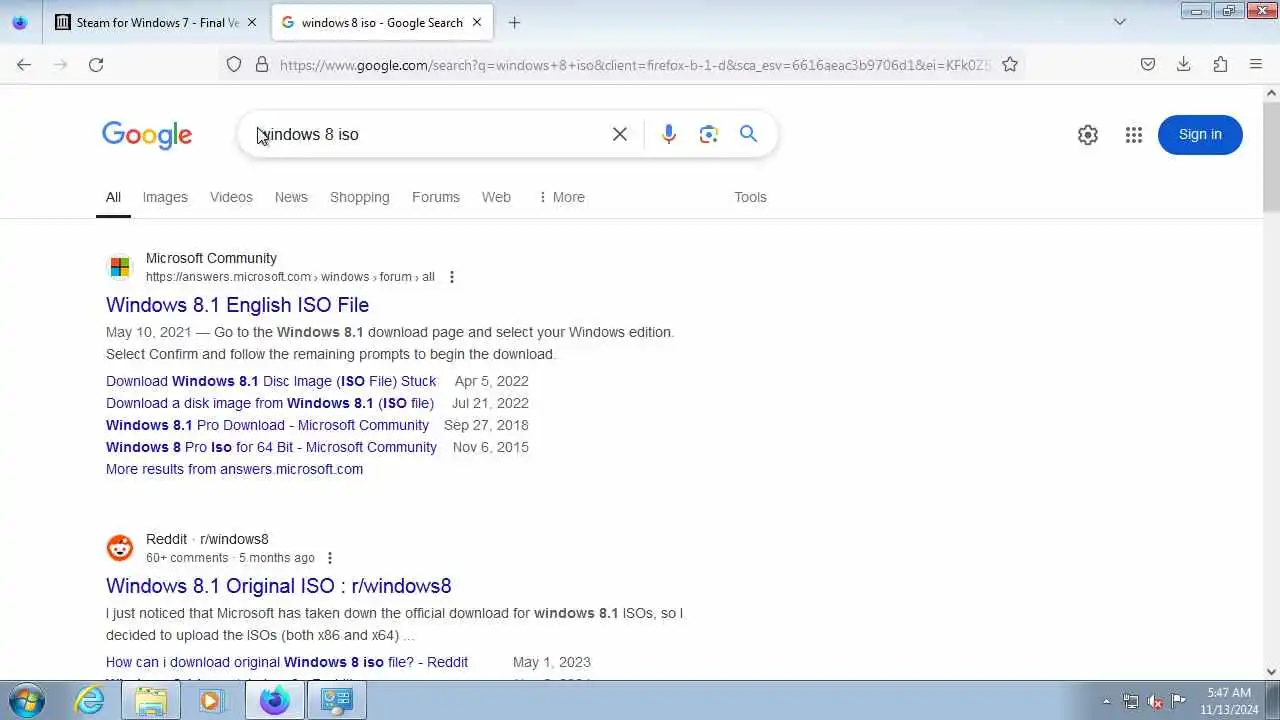
Task: Switch to Forums results
Action: tap(436, 197)
